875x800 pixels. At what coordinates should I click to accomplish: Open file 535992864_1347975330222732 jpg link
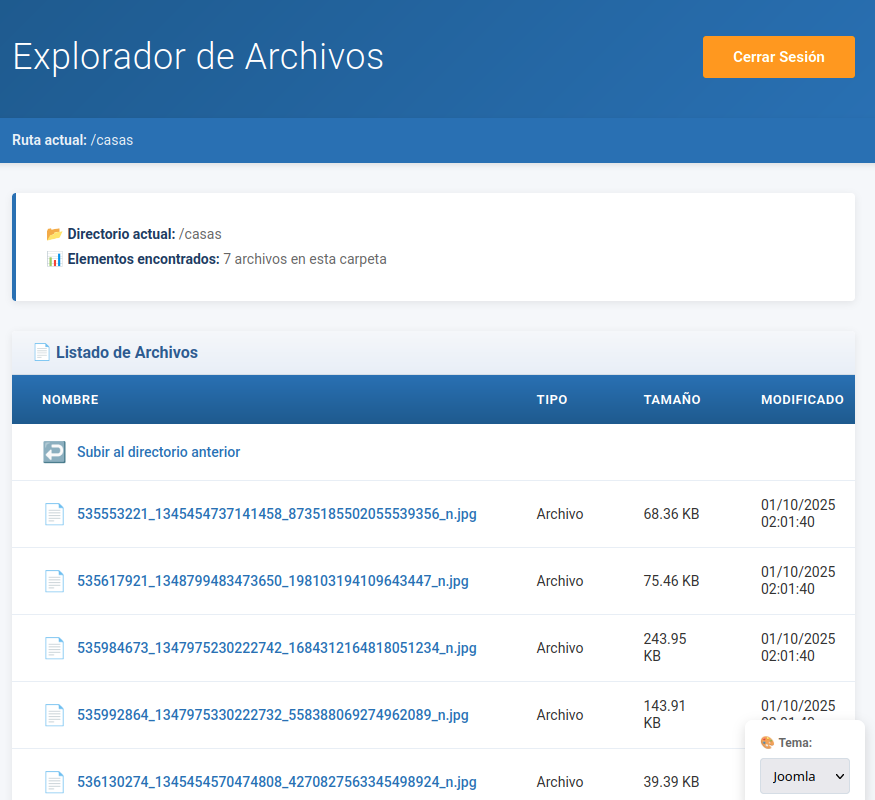point(272,715)
